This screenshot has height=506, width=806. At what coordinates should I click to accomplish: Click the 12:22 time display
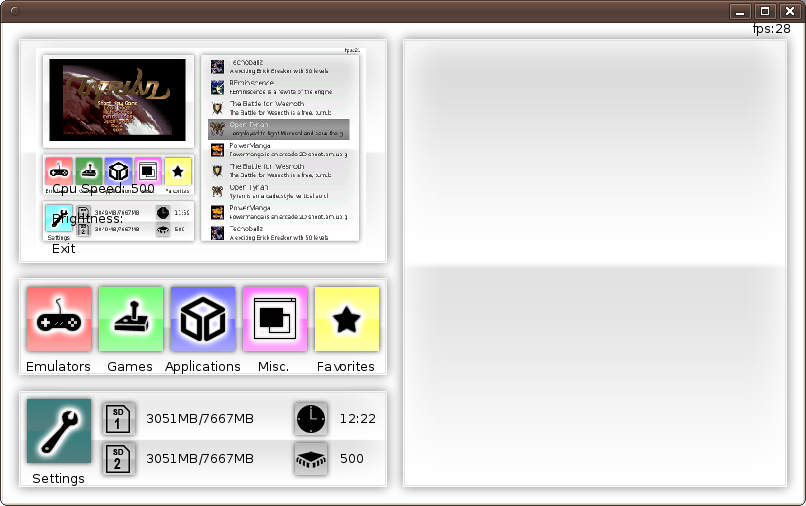(355, 419)
